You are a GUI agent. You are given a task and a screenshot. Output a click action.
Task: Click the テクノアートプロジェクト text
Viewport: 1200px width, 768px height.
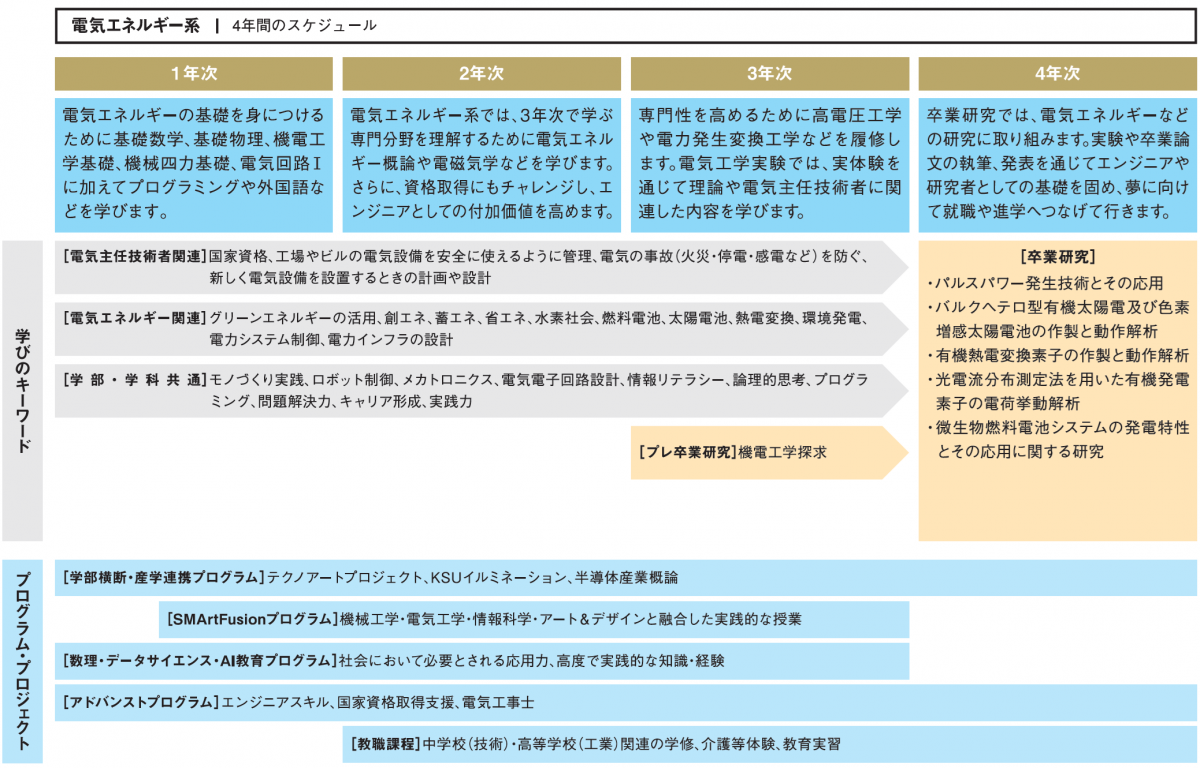(x=344, y=578)
